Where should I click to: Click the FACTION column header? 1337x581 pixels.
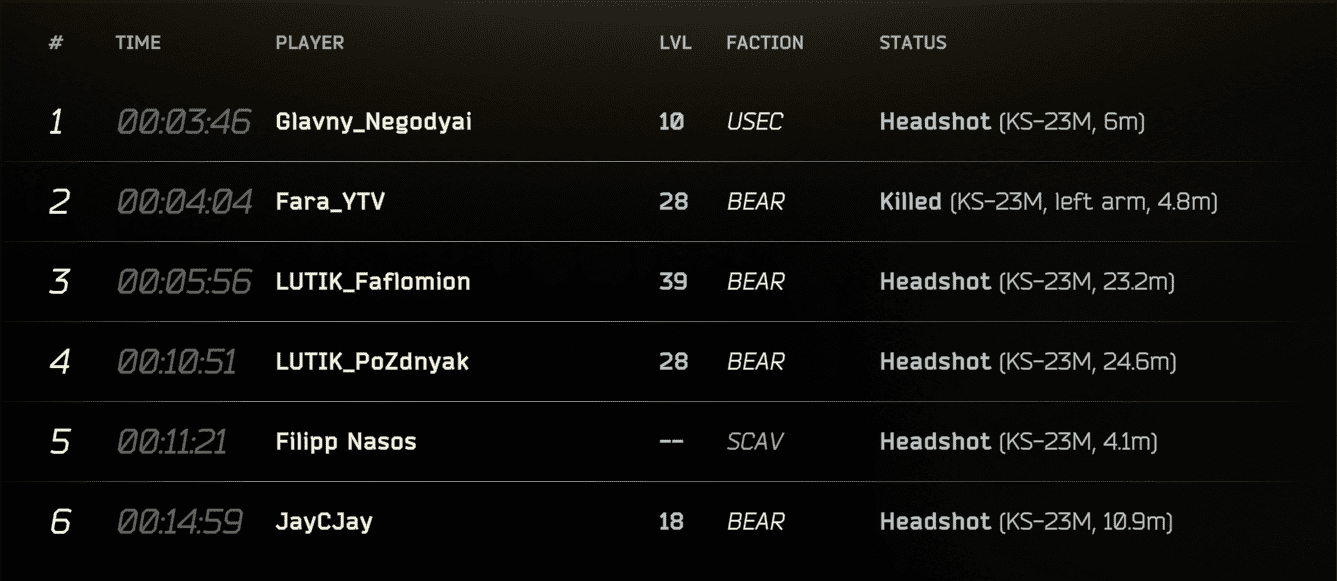point(765,43)
